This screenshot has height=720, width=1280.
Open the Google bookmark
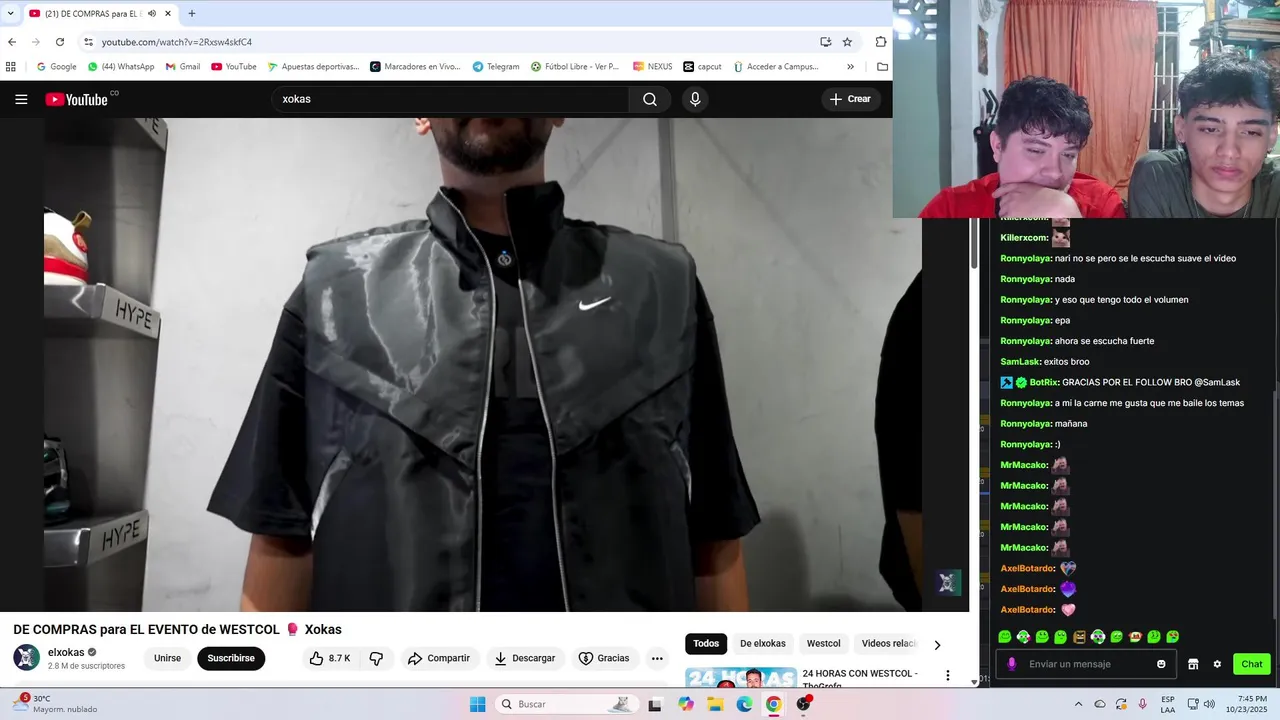(56, 67)
